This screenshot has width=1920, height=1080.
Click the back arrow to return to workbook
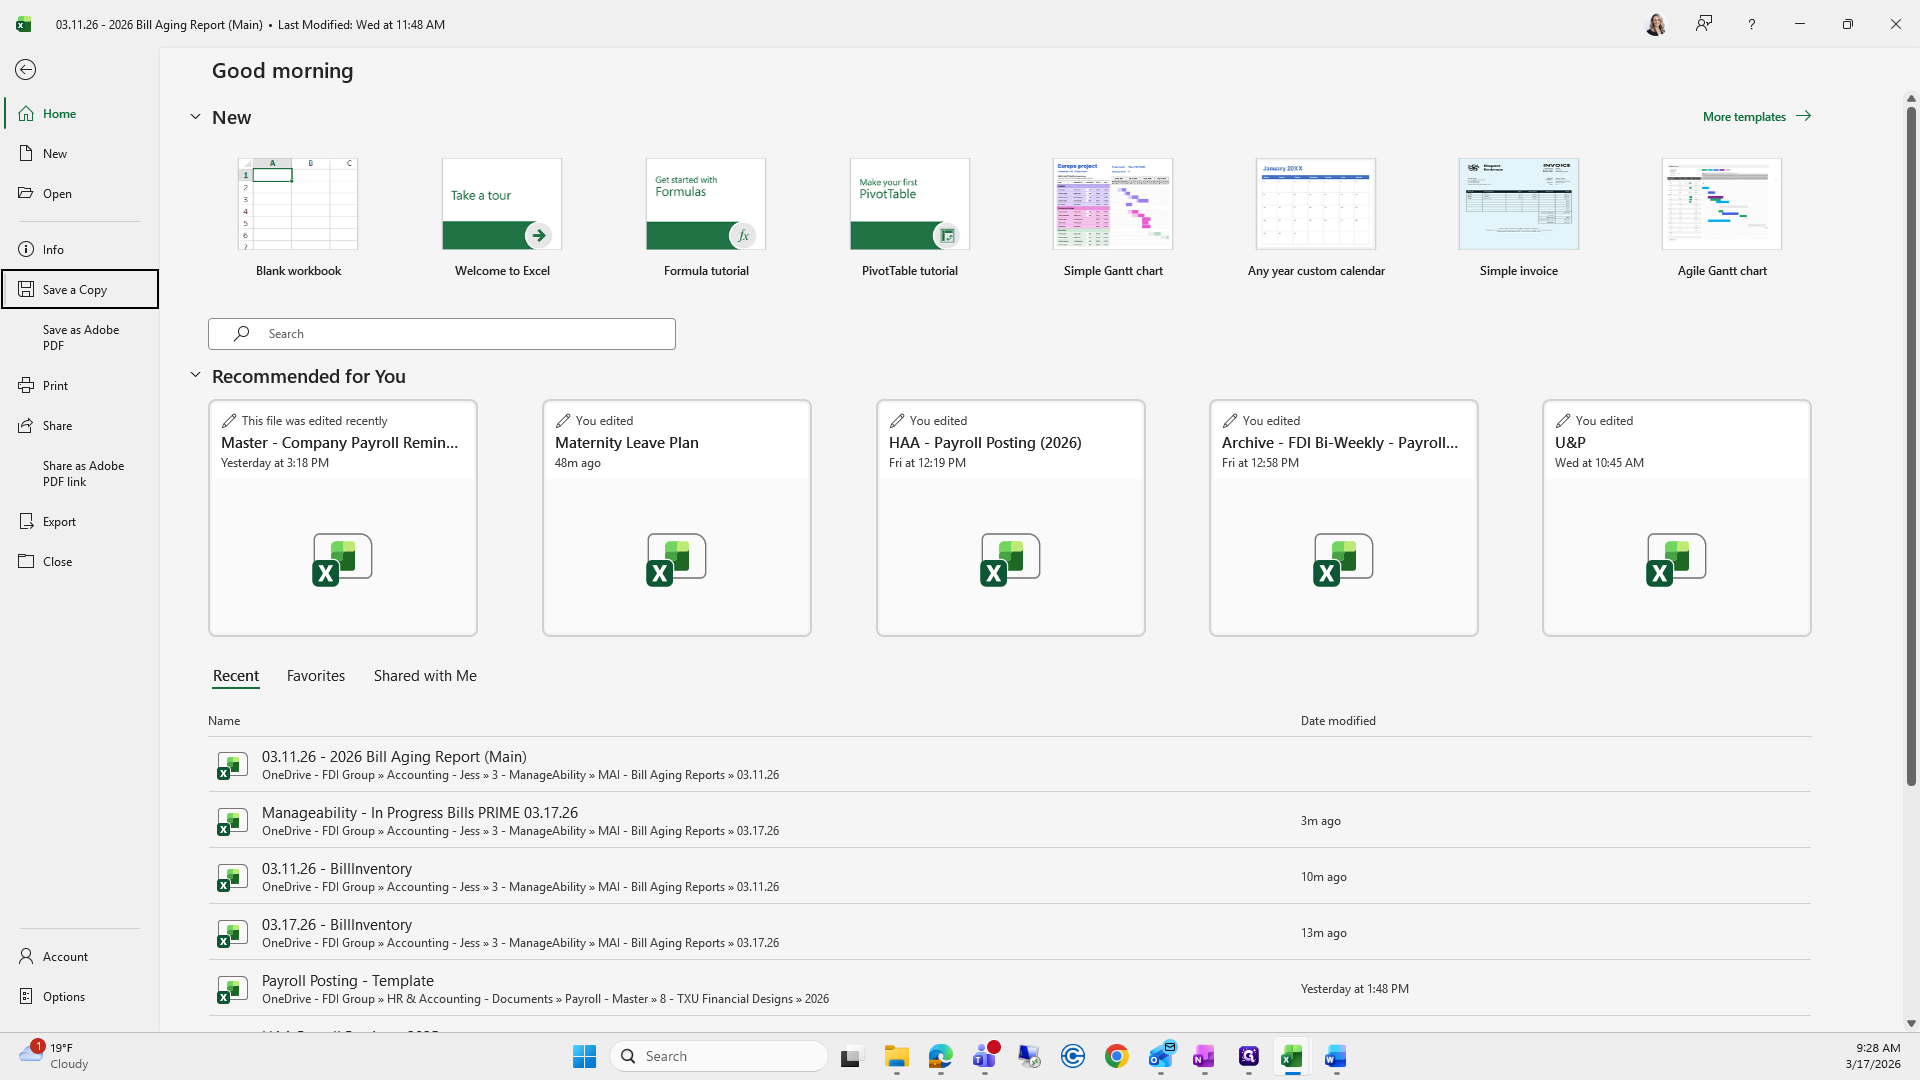[26, 69]
